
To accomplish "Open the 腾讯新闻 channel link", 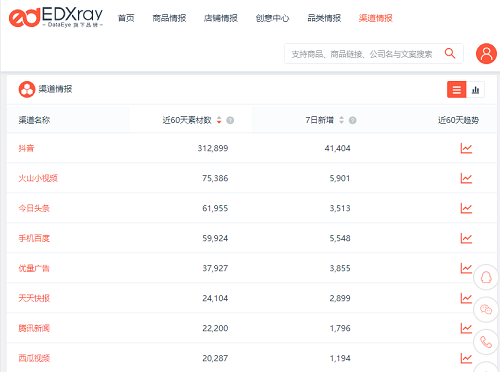I will click(x=34, y=328).
